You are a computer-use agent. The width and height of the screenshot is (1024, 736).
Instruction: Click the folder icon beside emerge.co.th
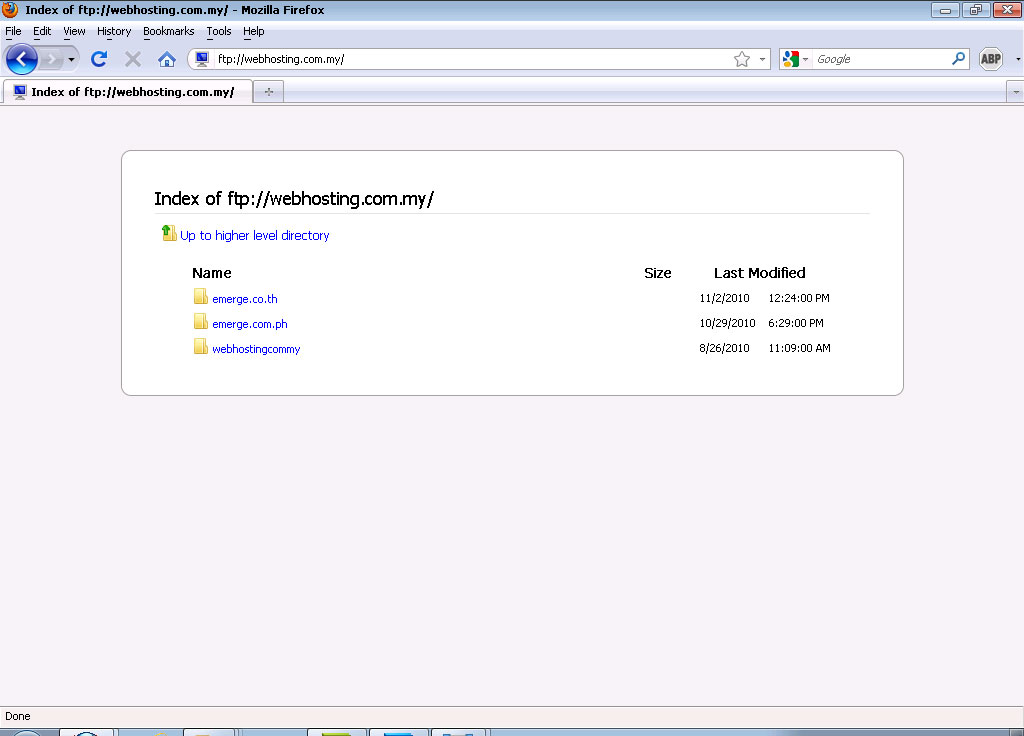point(201,297)
